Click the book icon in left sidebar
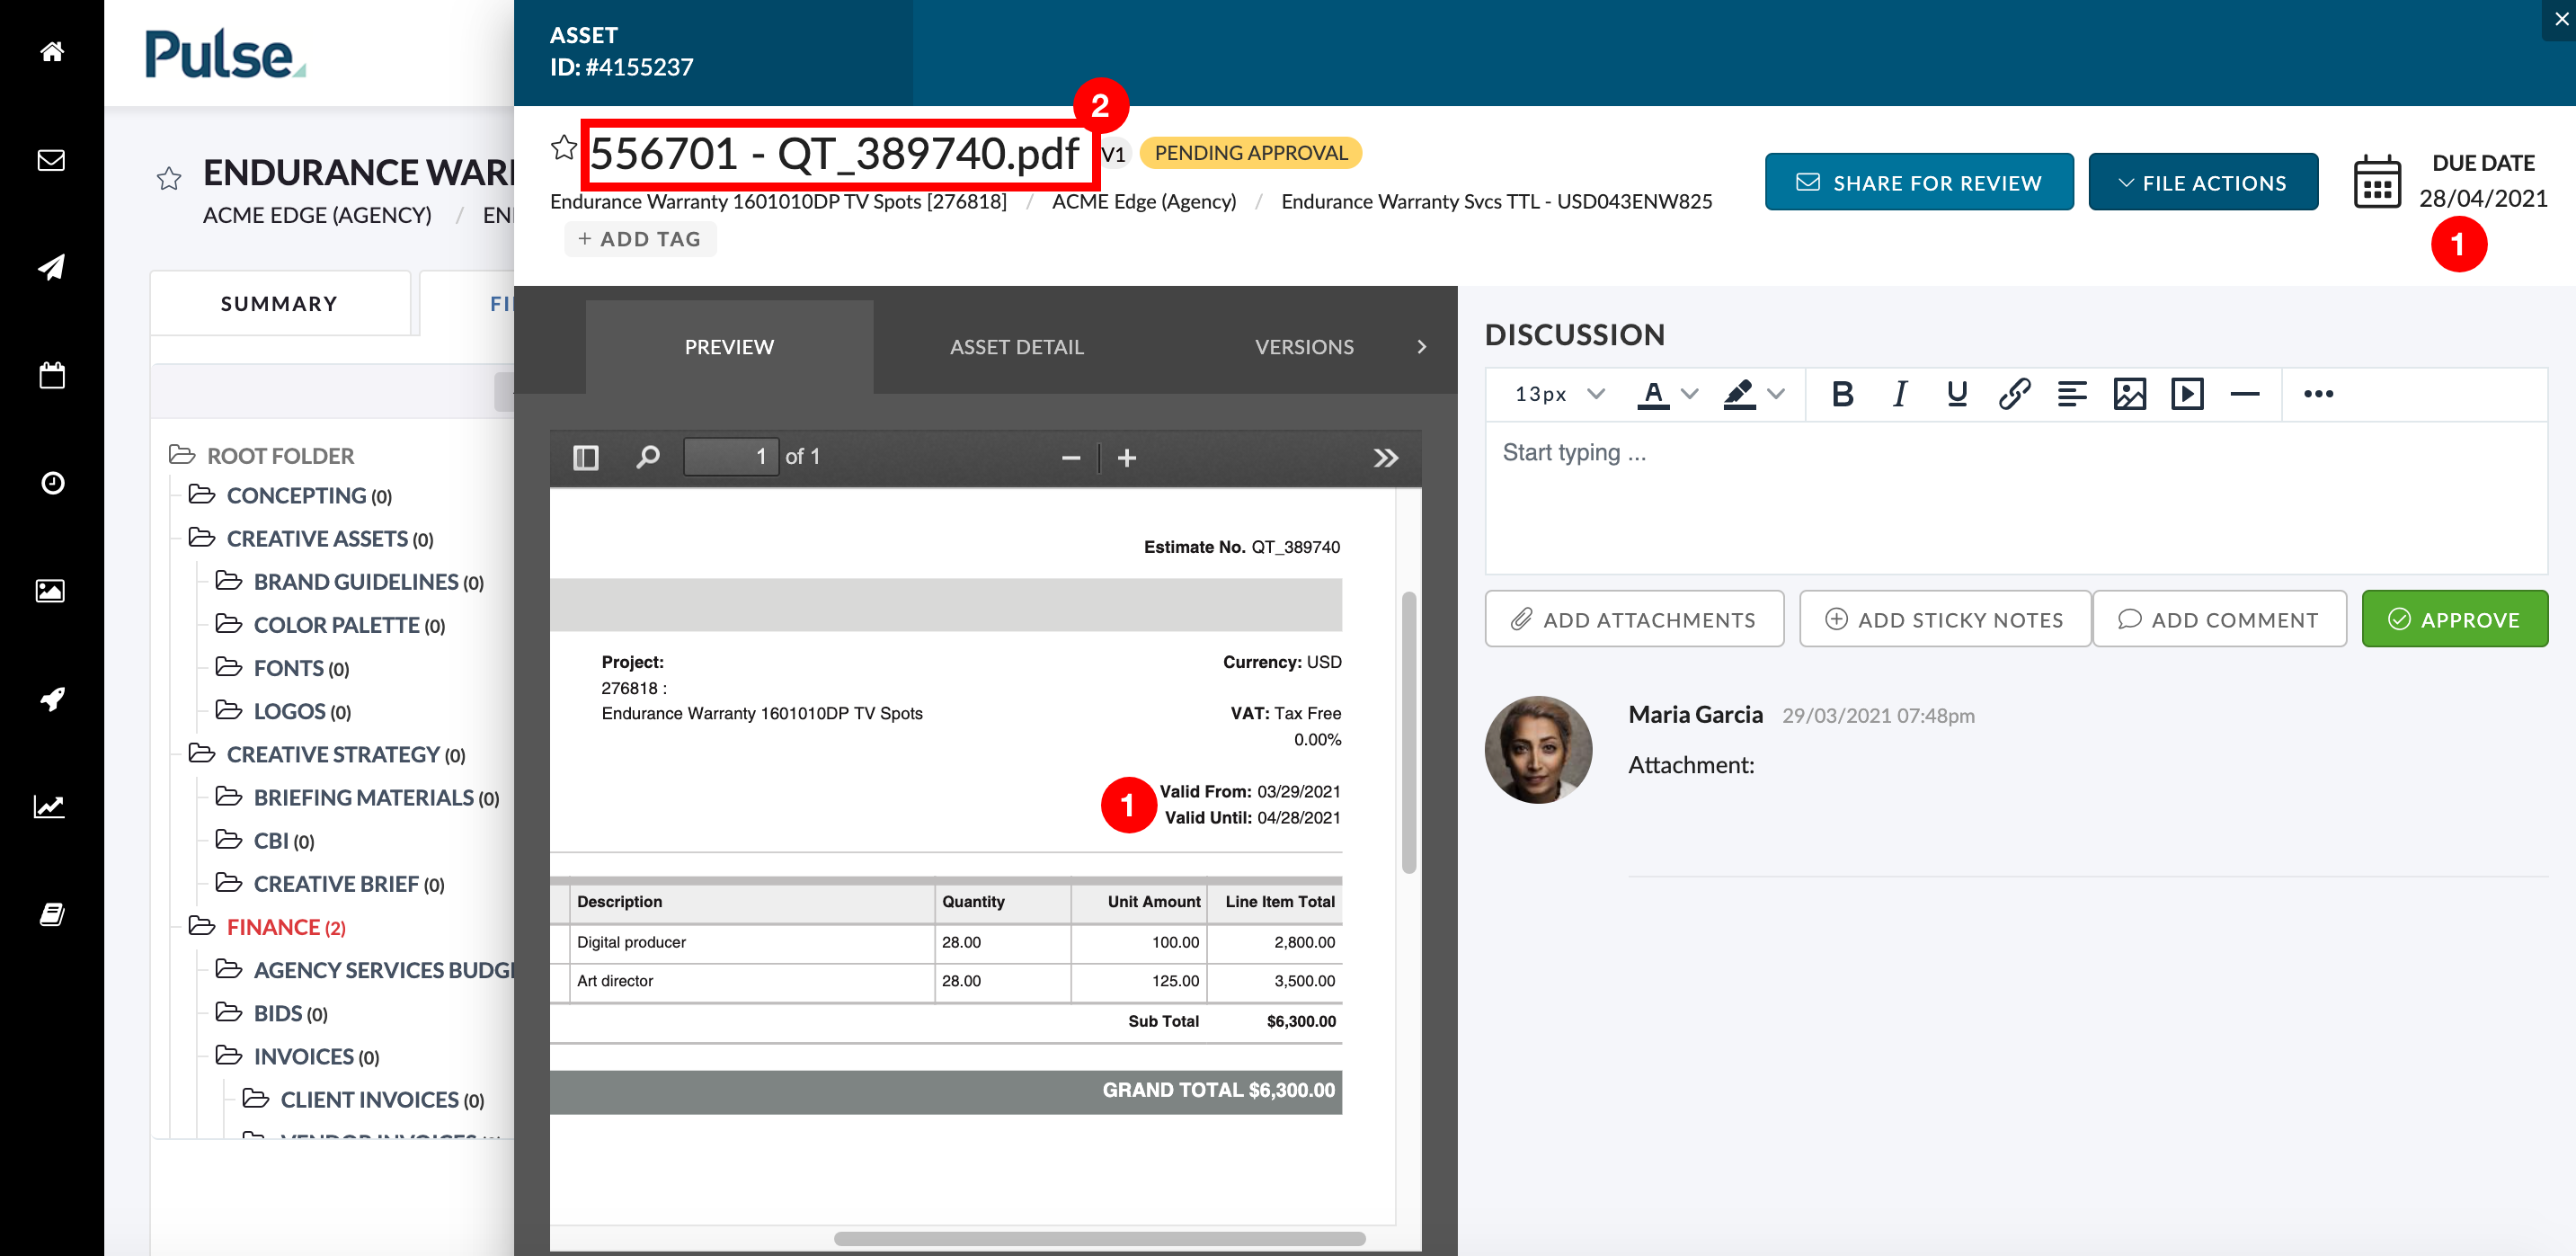 pyautogui.click(x=52, y=914)
